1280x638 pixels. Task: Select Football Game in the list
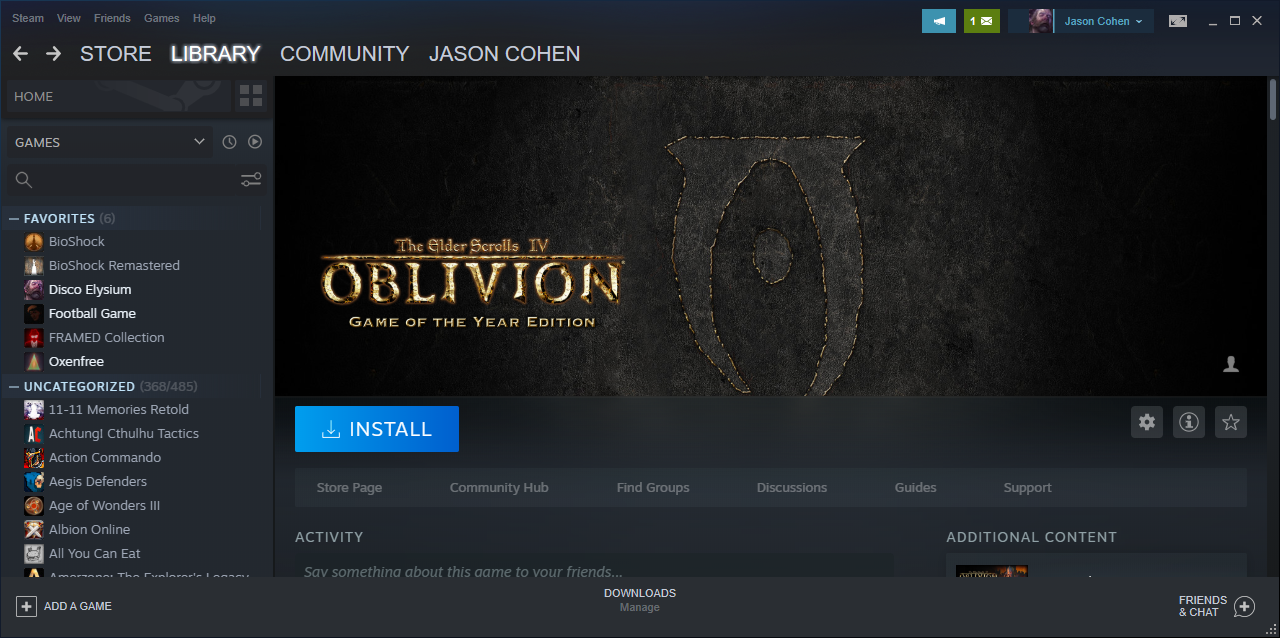click(92, 314)
